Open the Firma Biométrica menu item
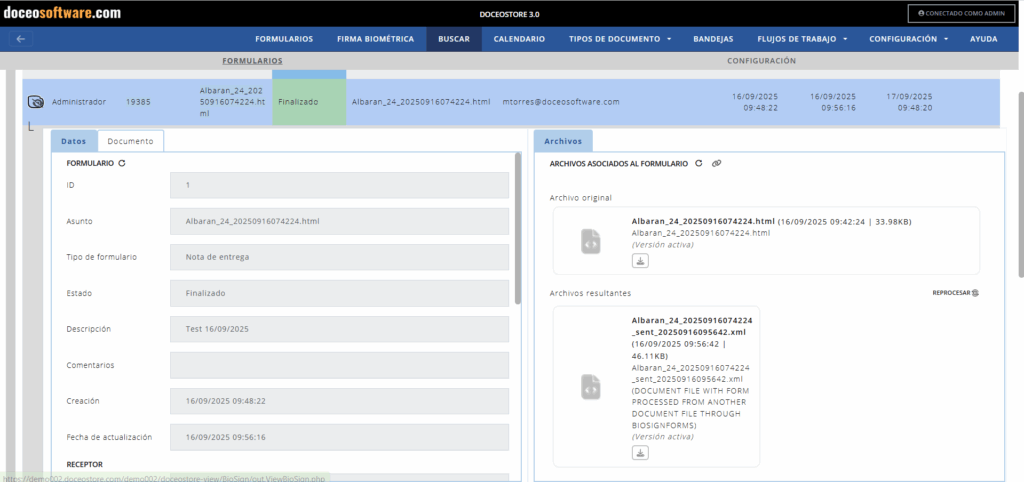 point(375,39)
